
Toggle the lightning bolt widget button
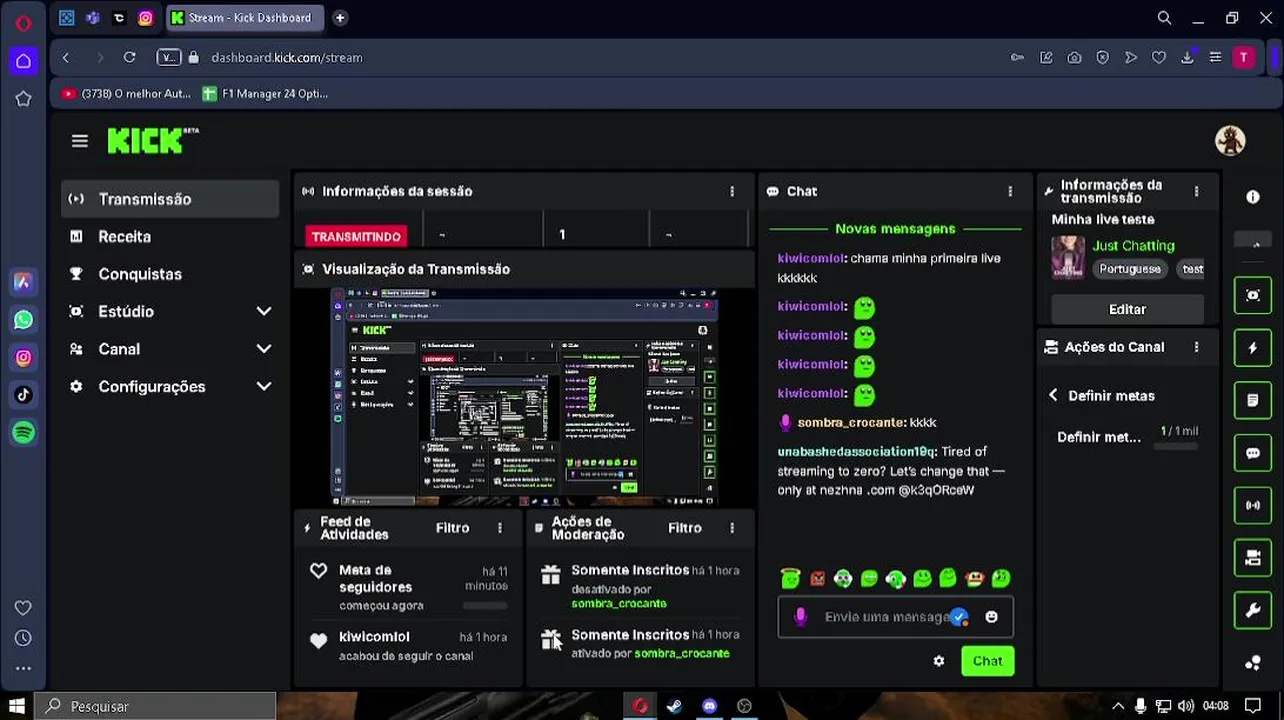pos(1253,348)
